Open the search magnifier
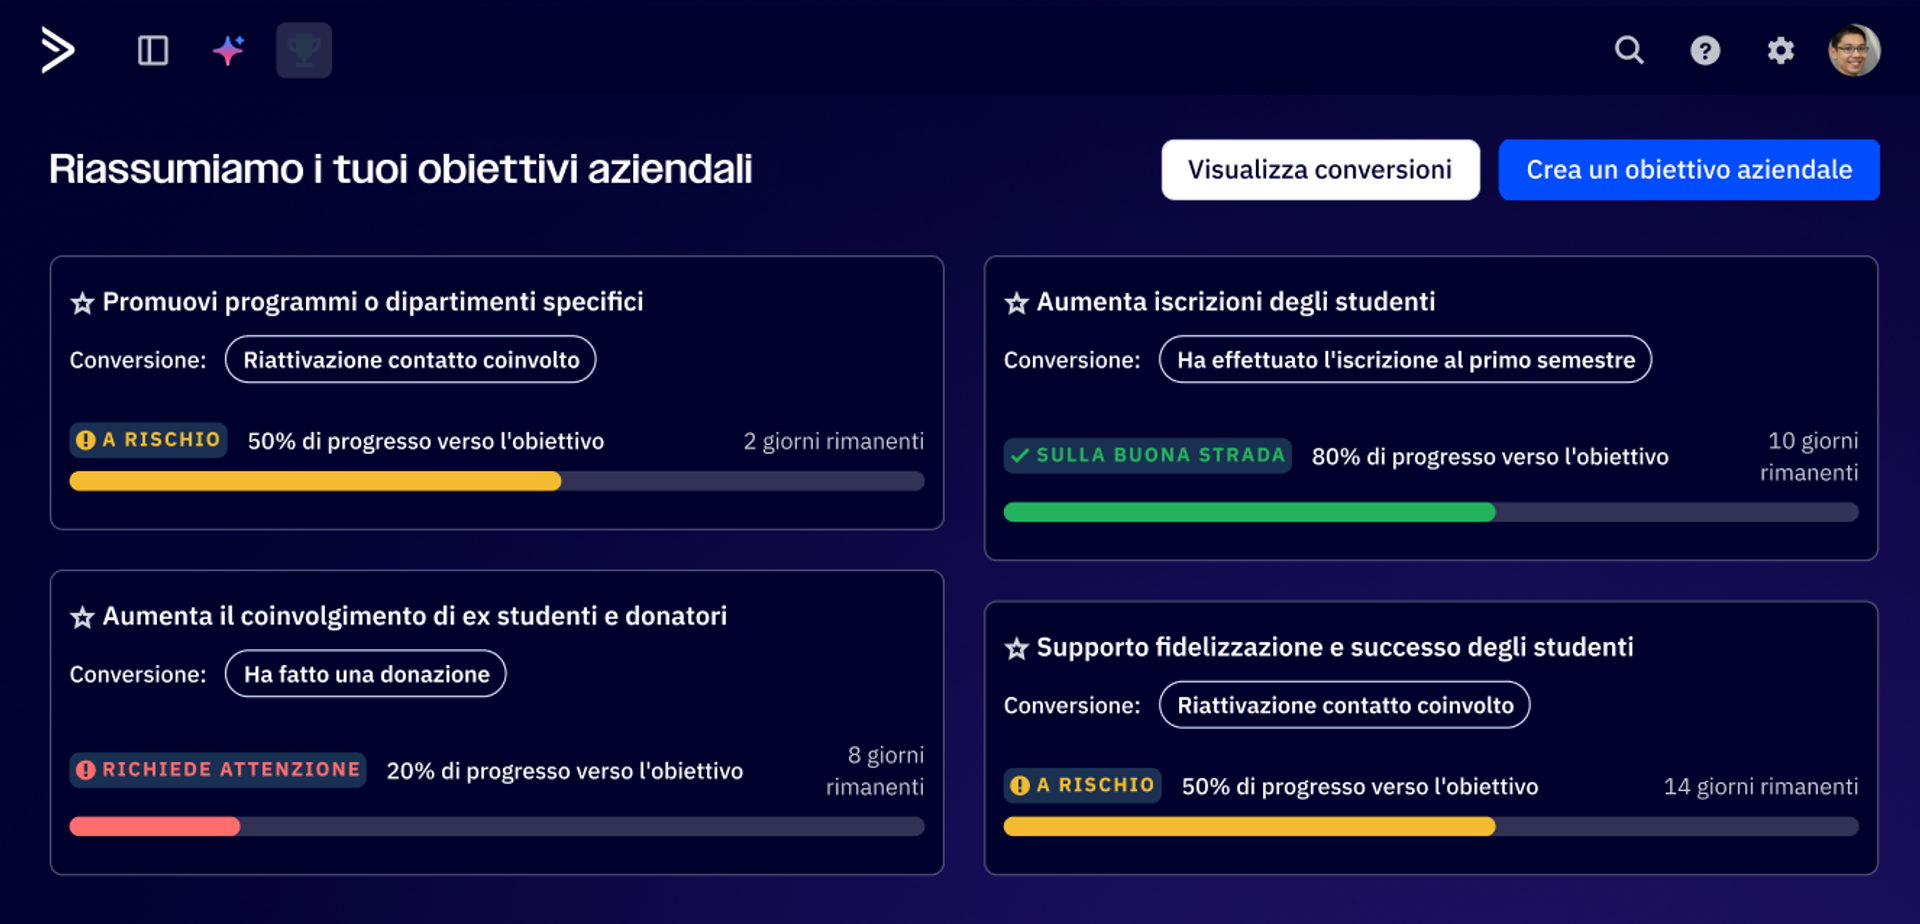The height and width of the screenshot is (924, 1920). (x=1629, y=50)
